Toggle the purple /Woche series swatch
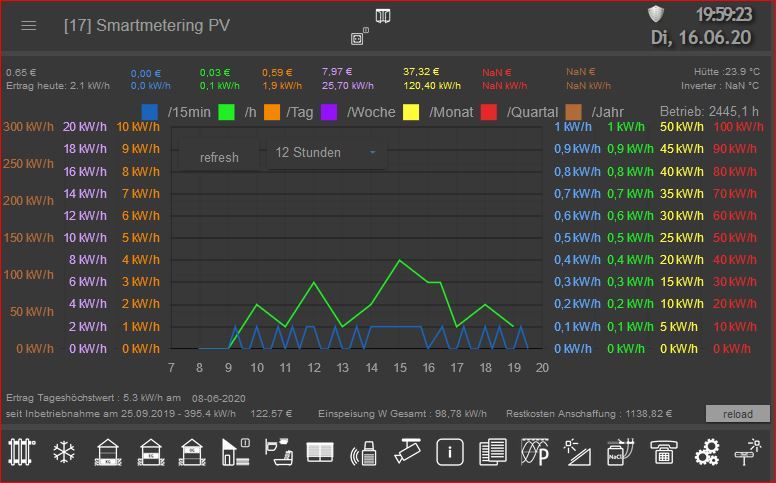The width and height of the screenshot is (776, 483). coord(329,112)
